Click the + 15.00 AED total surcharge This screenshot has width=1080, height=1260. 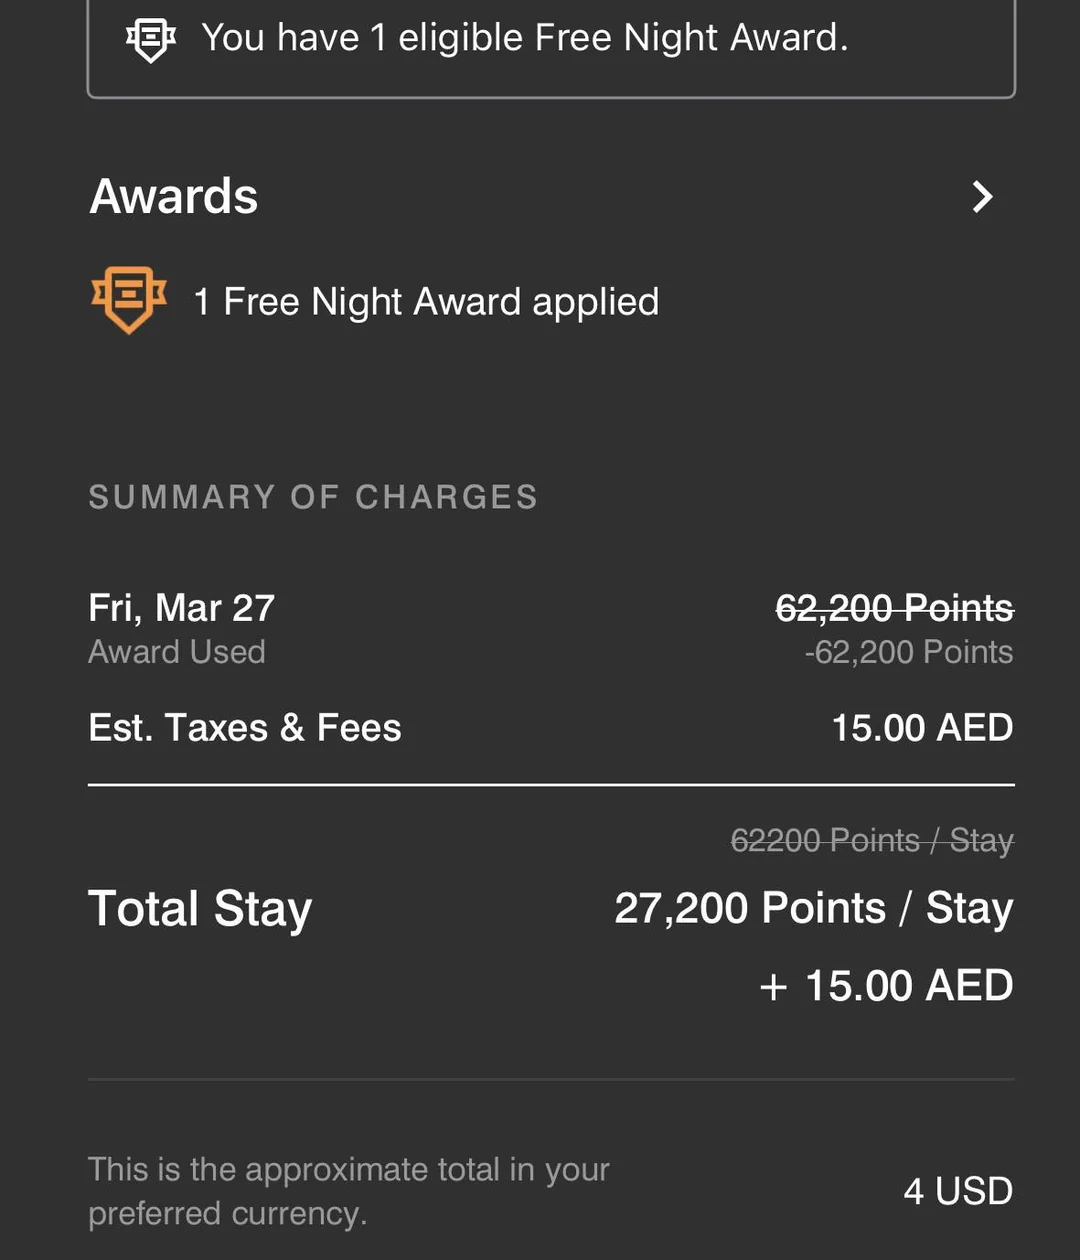886,986
